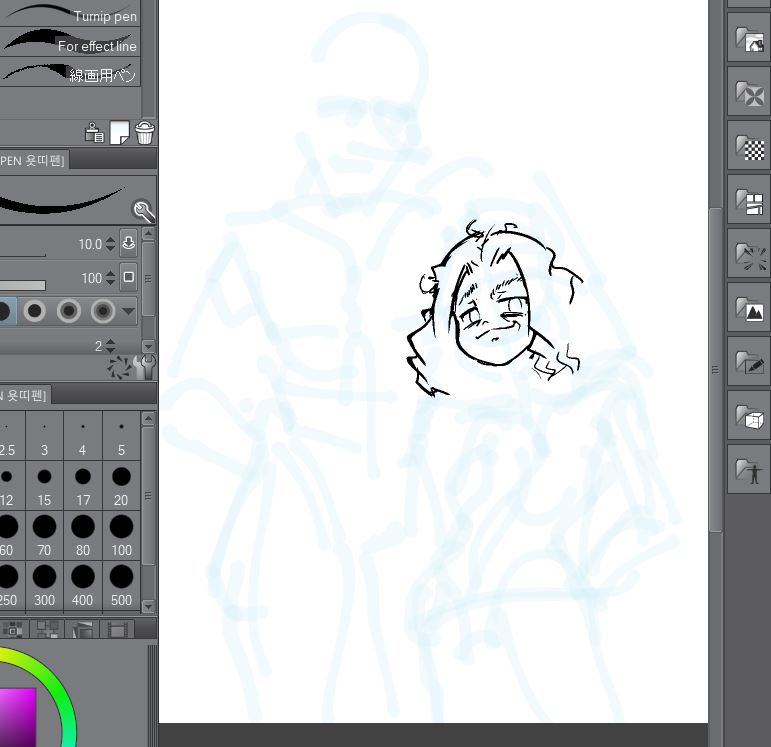Open opacity dynamics square button

(x=129, y=277)
